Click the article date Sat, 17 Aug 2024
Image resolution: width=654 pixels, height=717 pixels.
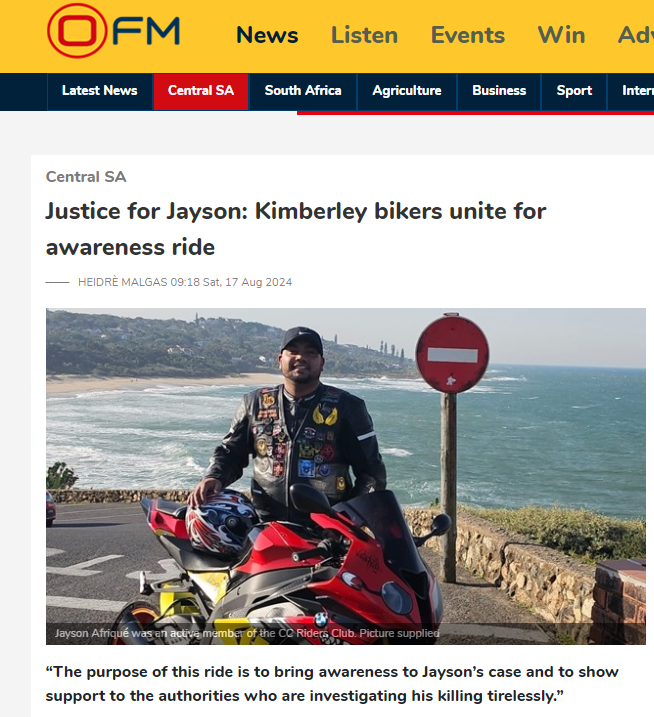(247, 282)
